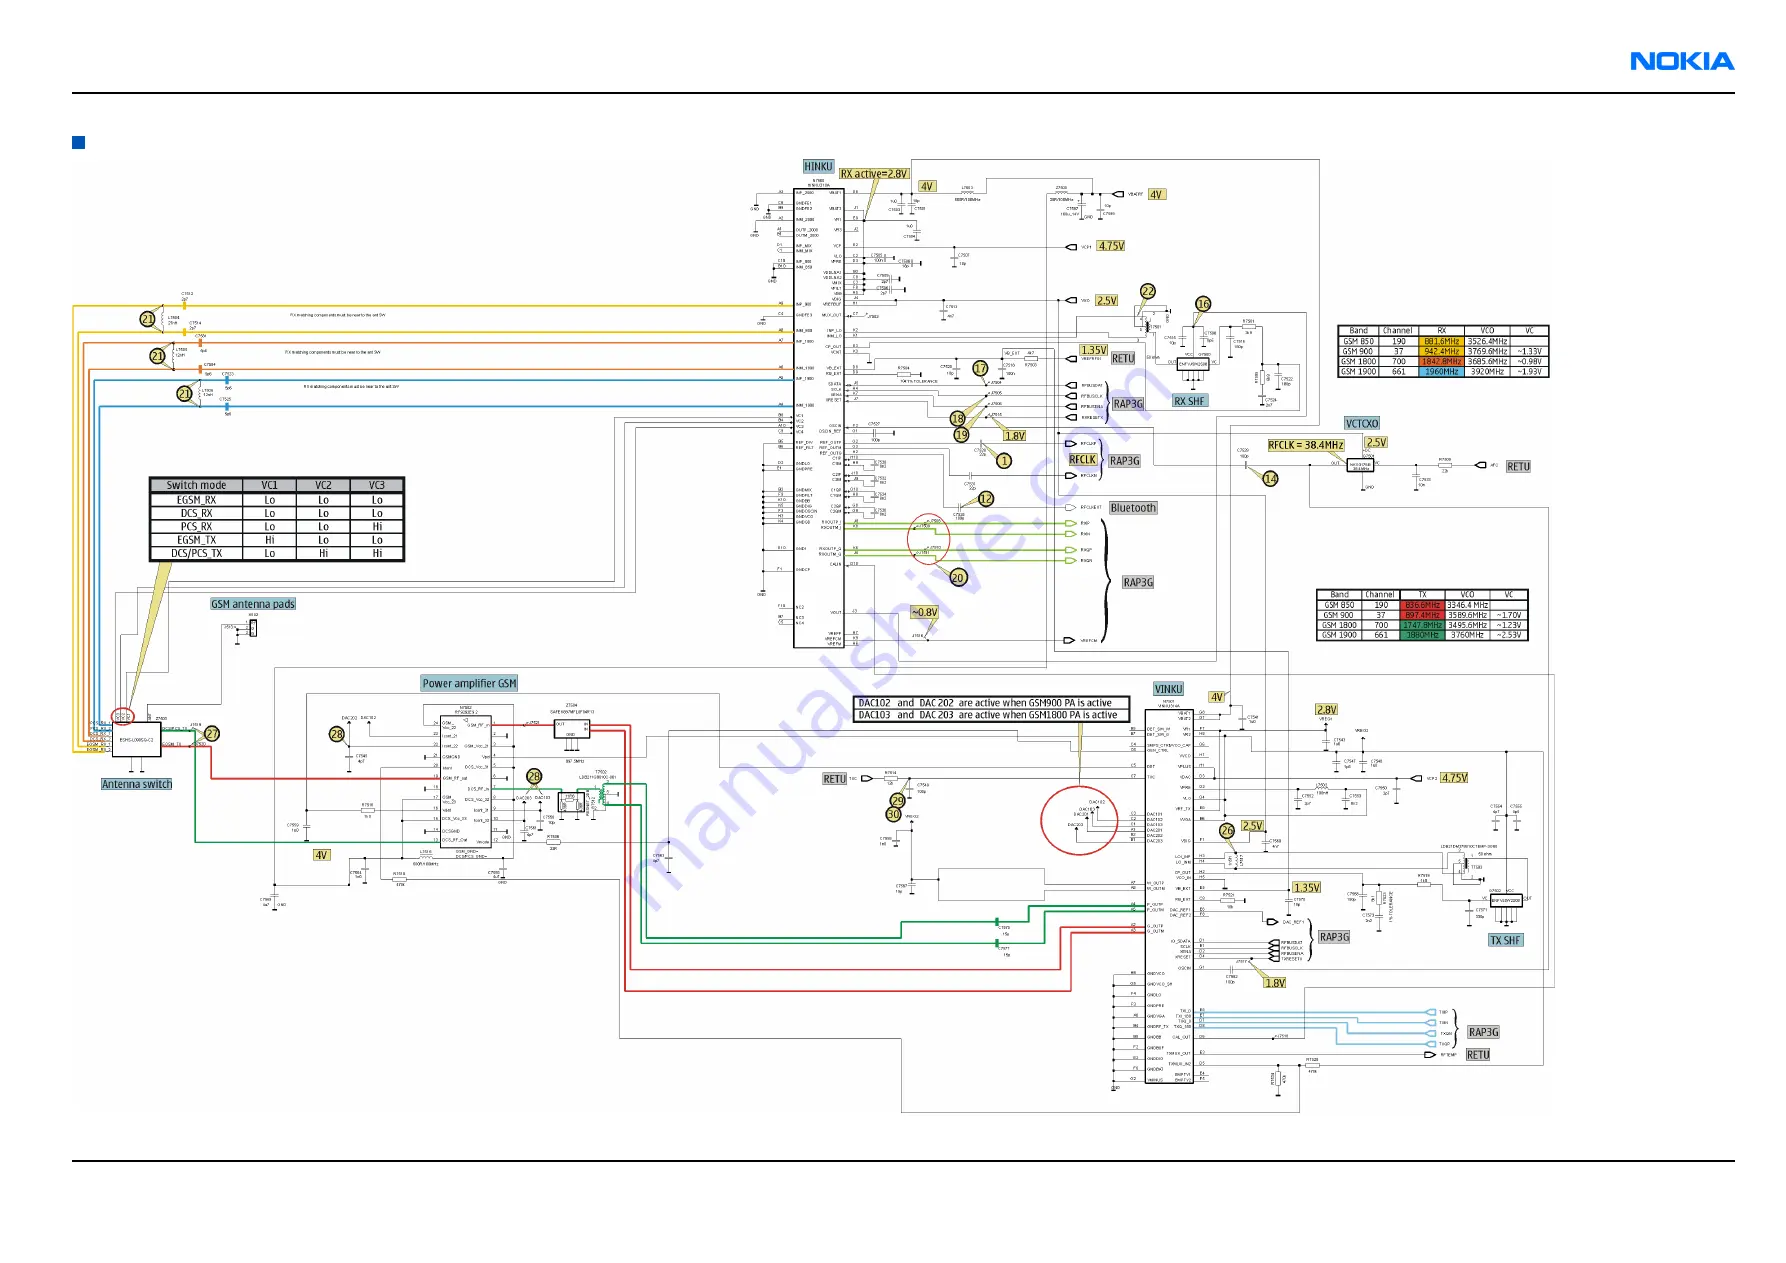This screenshot has height=1263, width=1786.
Task: Click callout number 1
Action: point(1003,461)
